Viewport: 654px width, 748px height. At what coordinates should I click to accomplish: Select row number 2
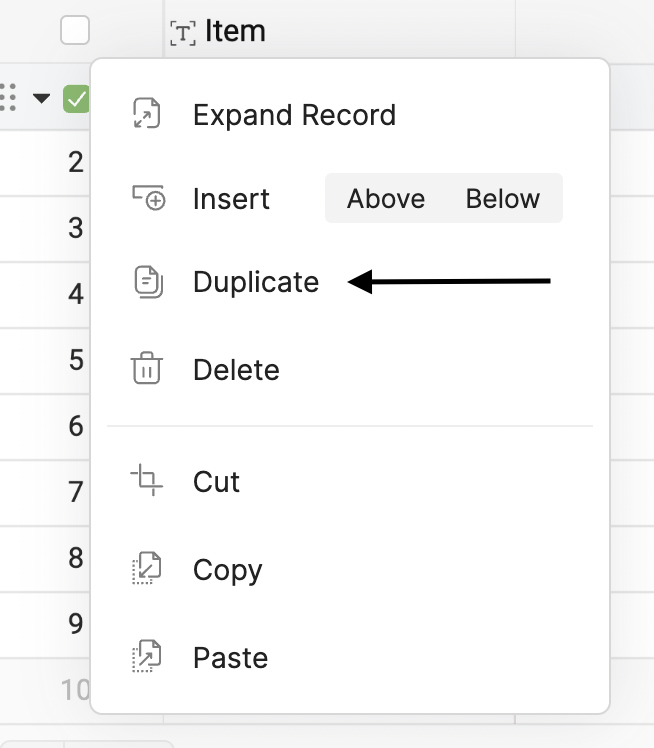[76, 163]
